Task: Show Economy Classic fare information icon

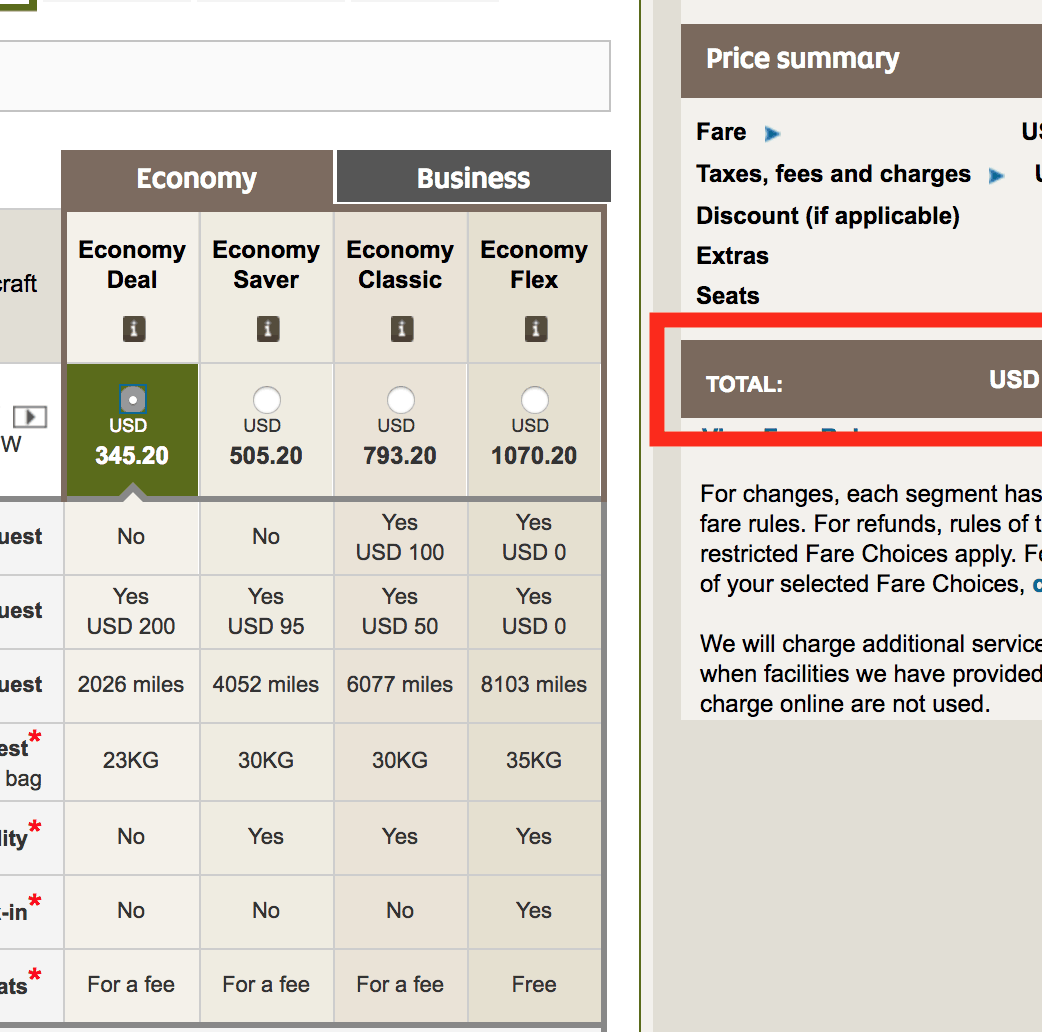Action: click(x=400, y=328)
